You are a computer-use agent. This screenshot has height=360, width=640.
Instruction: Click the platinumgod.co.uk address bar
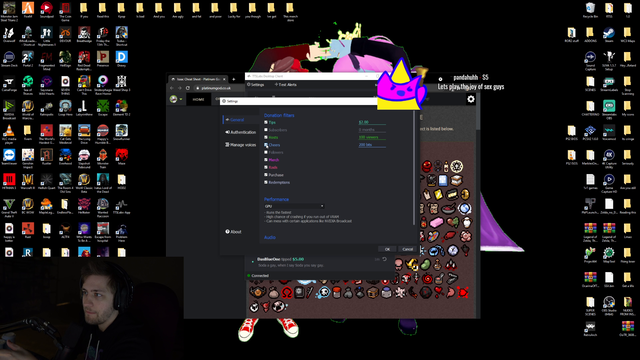point(216,88)
